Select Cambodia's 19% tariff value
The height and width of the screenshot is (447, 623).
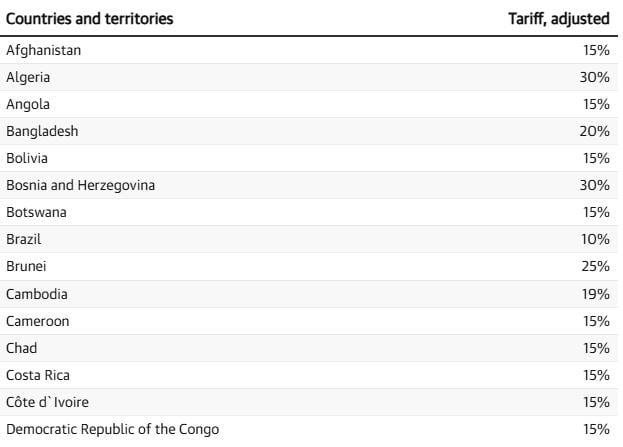pyautogui.click(x=594, y=294)
